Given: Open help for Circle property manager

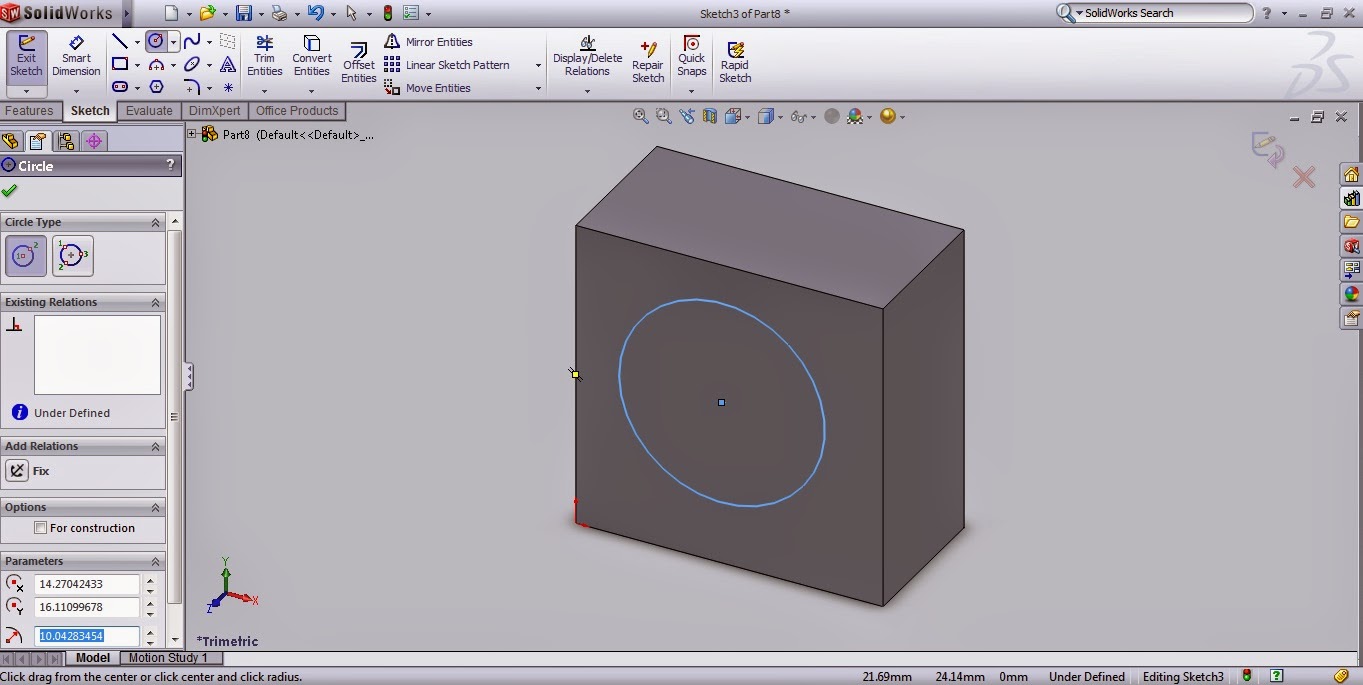Looking at the screenshot, I should (x=170, y=165).
